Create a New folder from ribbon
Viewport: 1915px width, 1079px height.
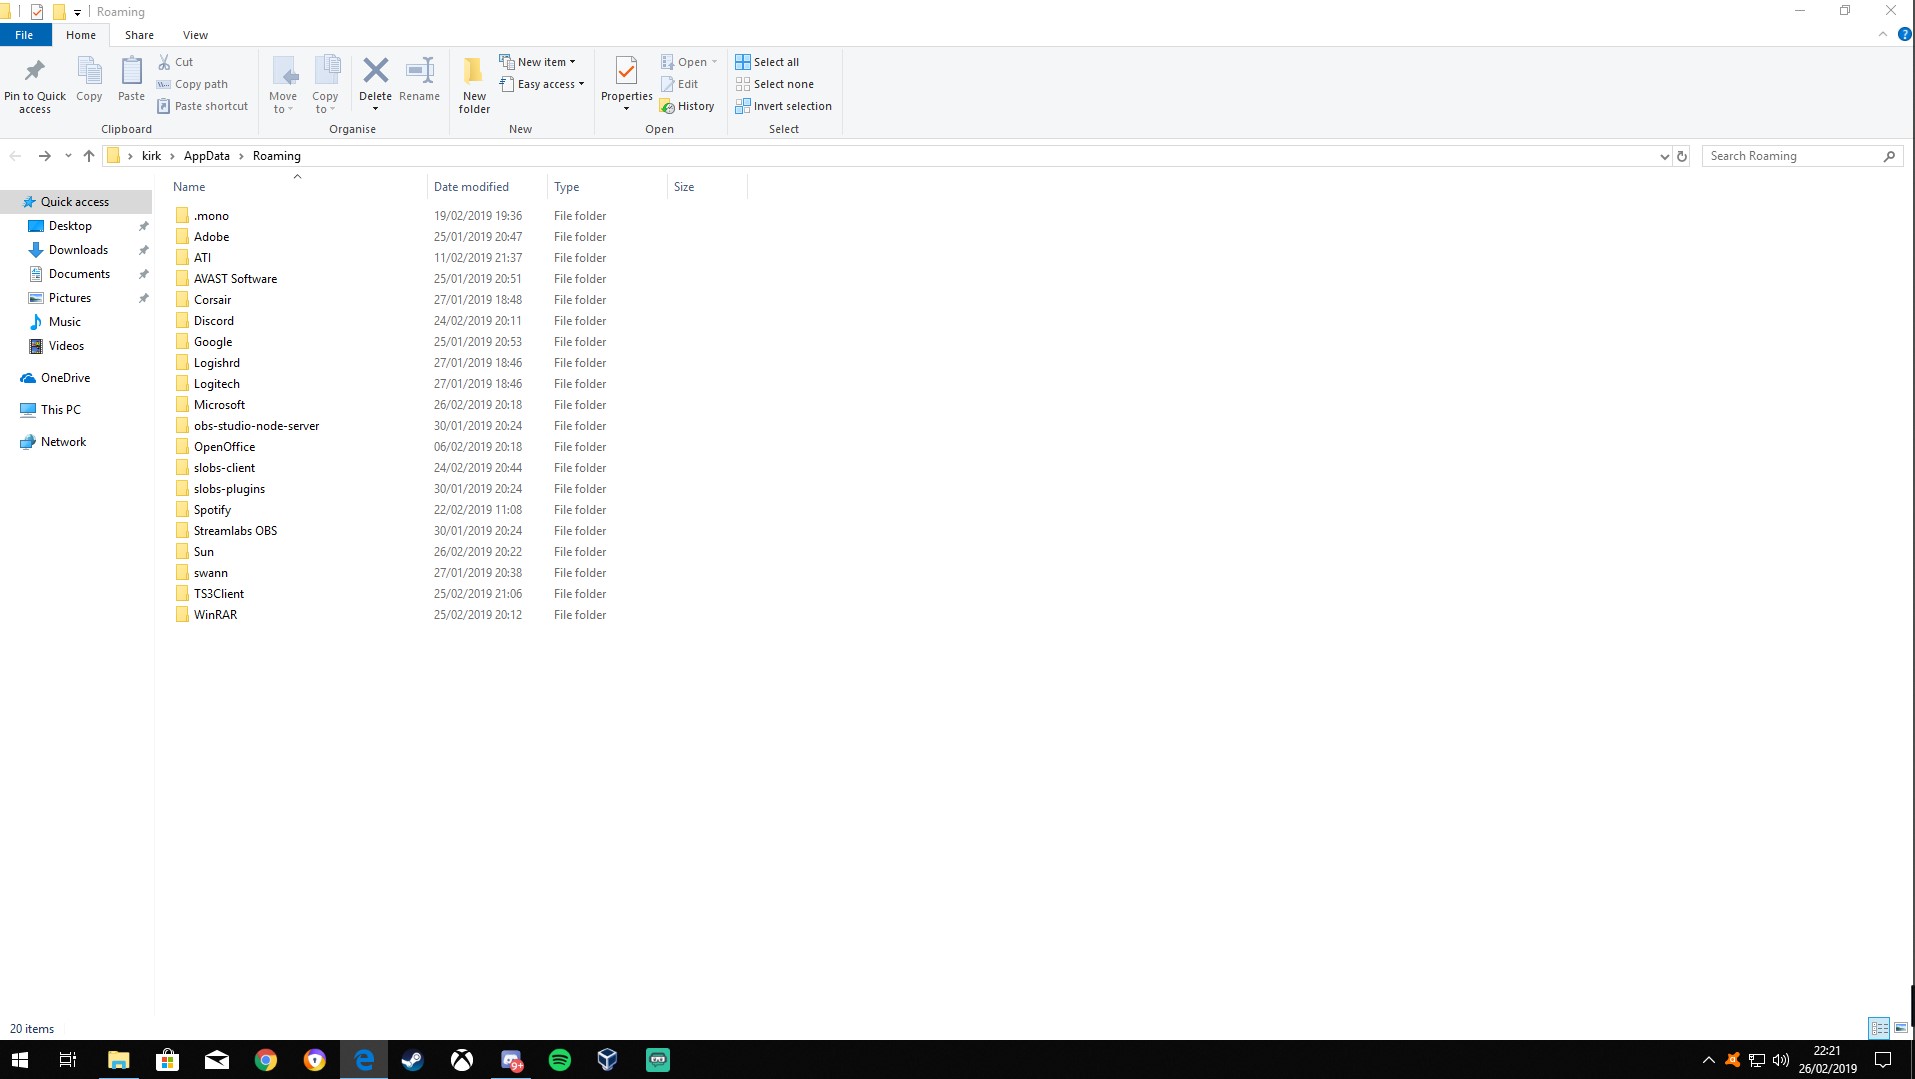click(x=474, y=85)
